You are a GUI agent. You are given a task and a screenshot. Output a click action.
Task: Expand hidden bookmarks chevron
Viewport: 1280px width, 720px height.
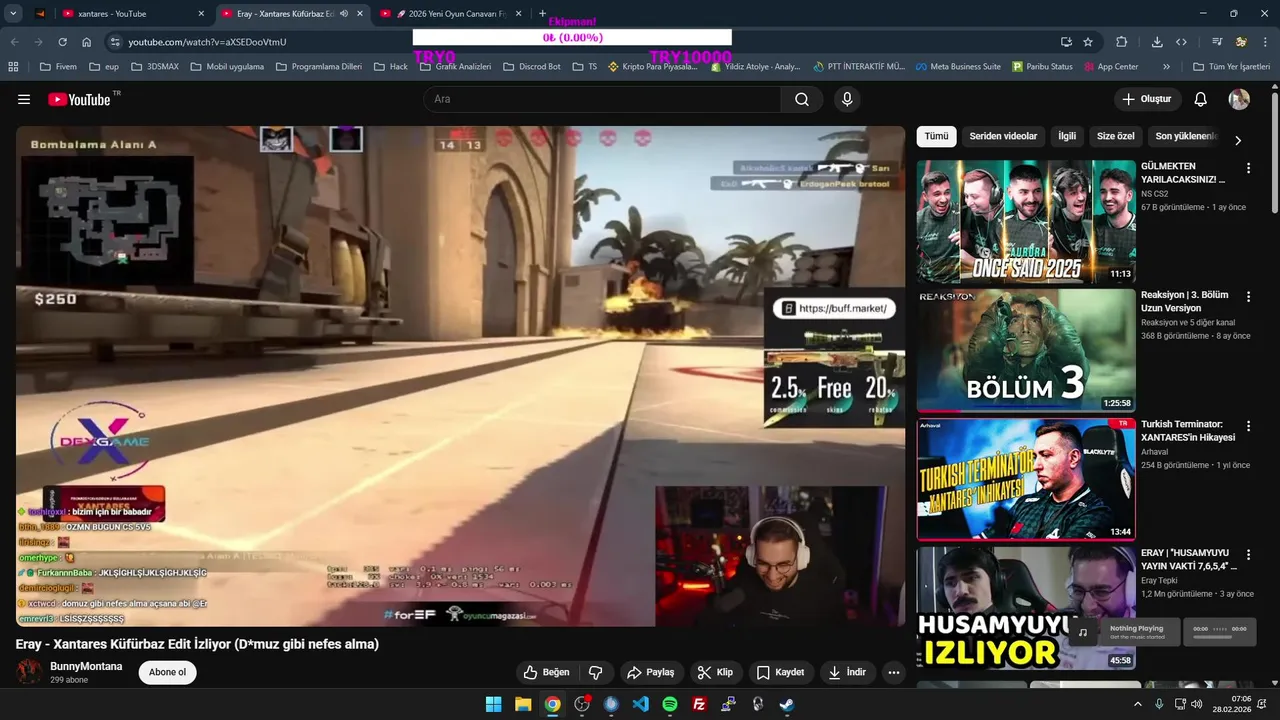[1166, 67]
